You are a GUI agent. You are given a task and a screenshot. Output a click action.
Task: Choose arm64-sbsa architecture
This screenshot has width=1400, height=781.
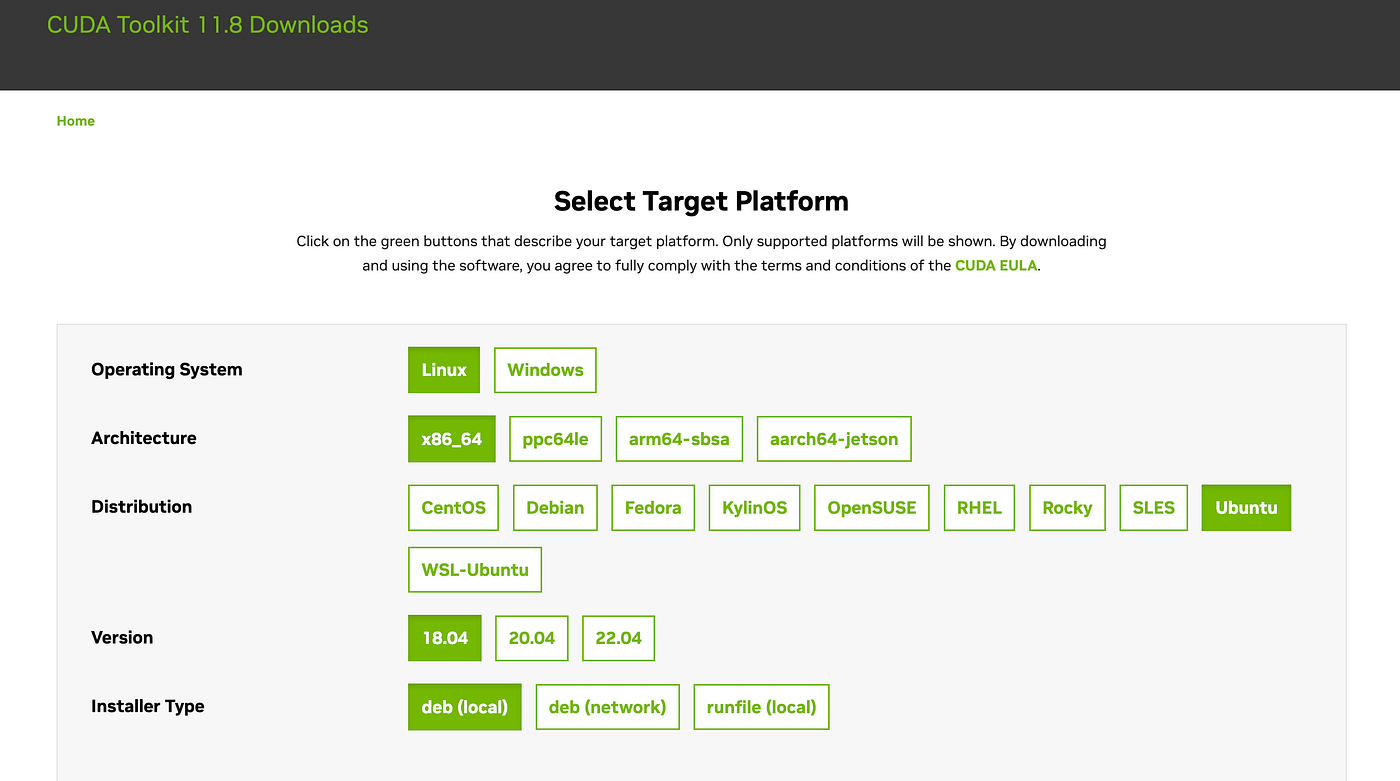[x=679, y=439]
